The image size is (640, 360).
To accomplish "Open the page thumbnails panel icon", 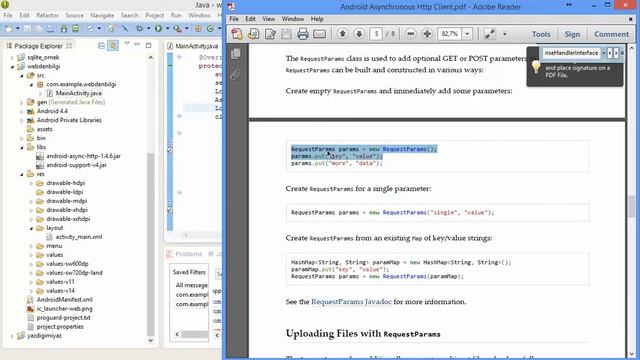I will [x=236, y=53].
